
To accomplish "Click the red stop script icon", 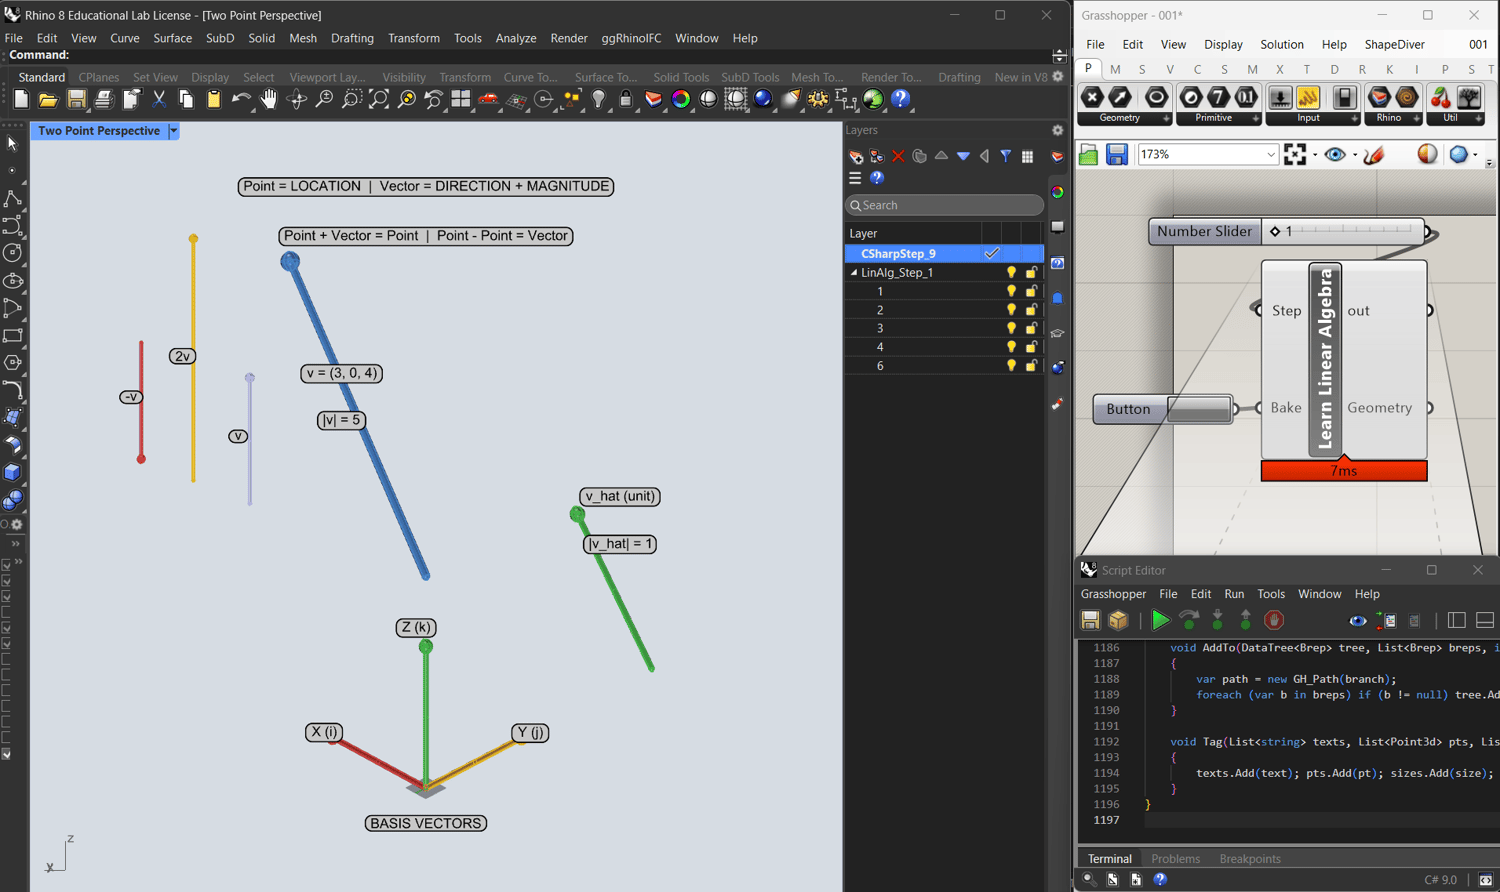I will coord(1274,621).
